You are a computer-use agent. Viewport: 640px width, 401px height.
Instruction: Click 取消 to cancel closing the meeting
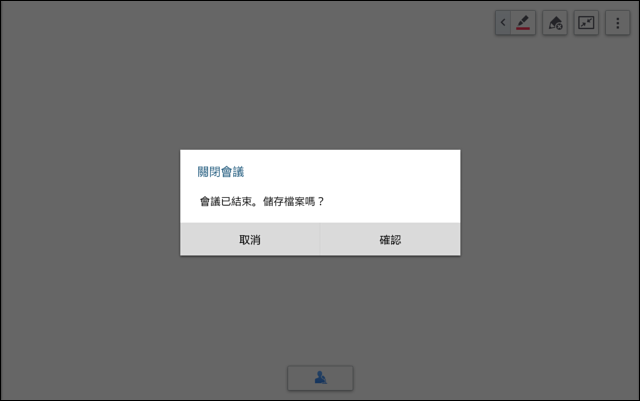pos(250,240)
